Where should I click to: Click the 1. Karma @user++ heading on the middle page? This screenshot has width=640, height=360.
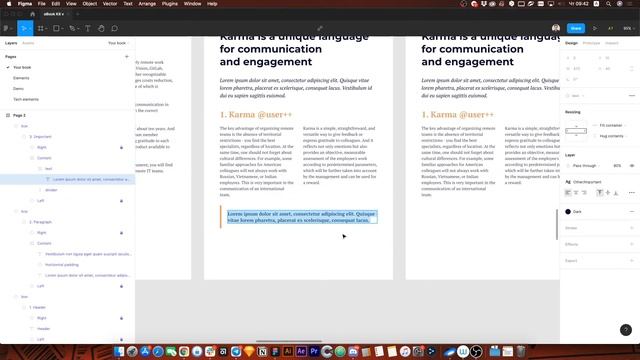256,115
